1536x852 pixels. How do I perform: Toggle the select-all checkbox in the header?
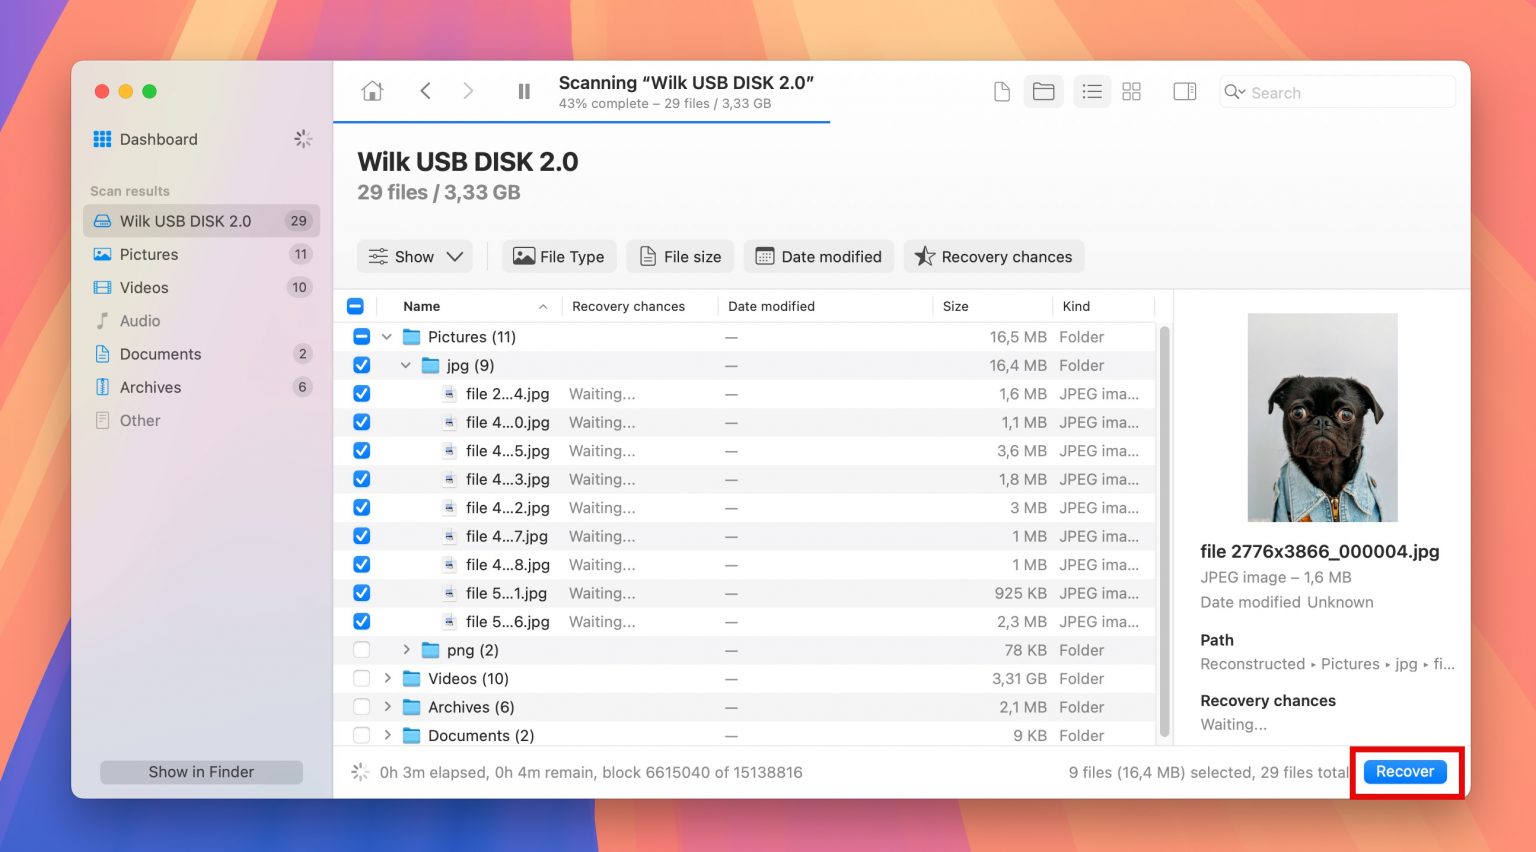click(x=356, y=306)
